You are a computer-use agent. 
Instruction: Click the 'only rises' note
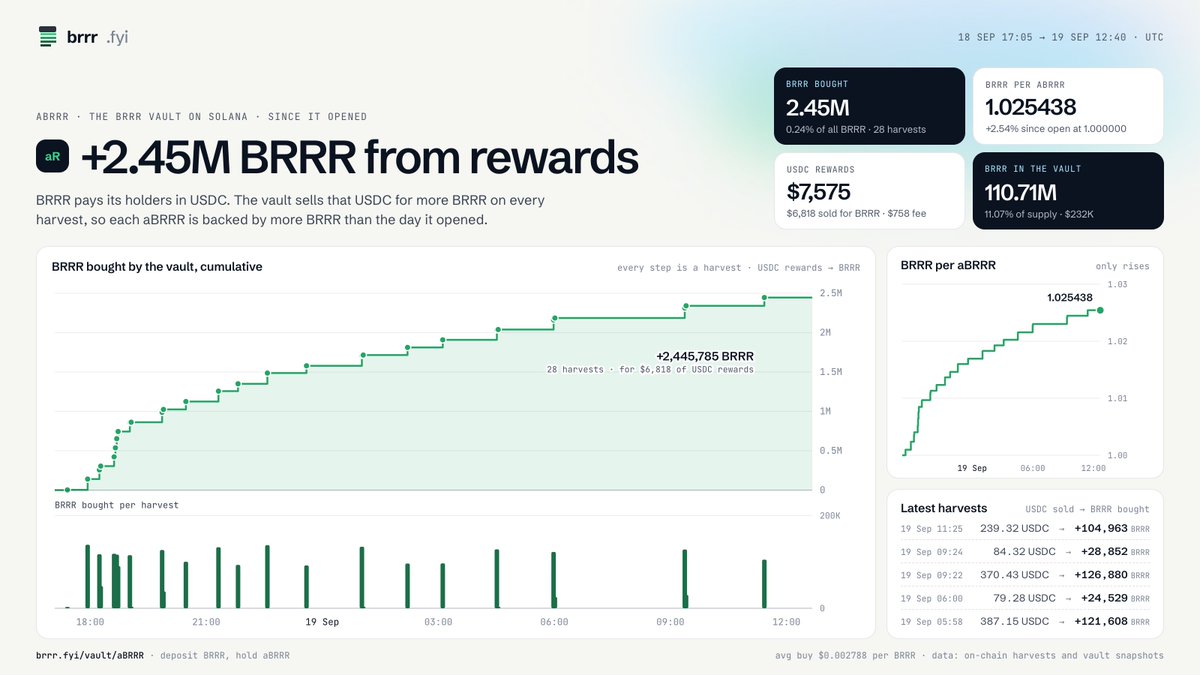pos(1123,267)
